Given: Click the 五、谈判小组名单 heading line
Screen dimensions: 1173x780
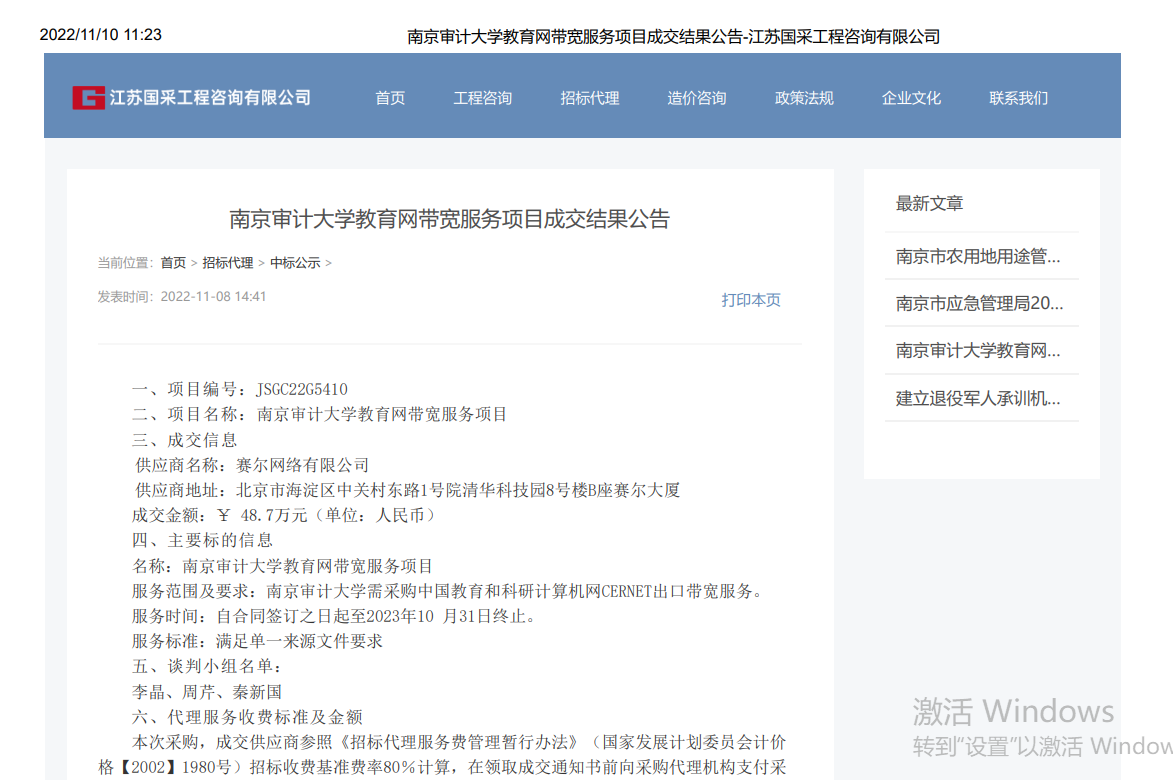Looking at the screenshot, I should [x=206, y=666].
